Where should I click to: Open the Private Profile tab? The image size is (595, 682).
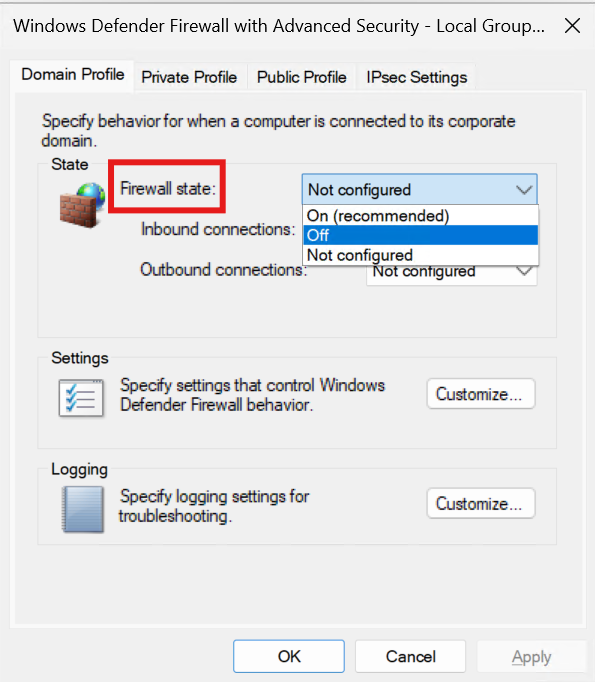pos(189,77)
